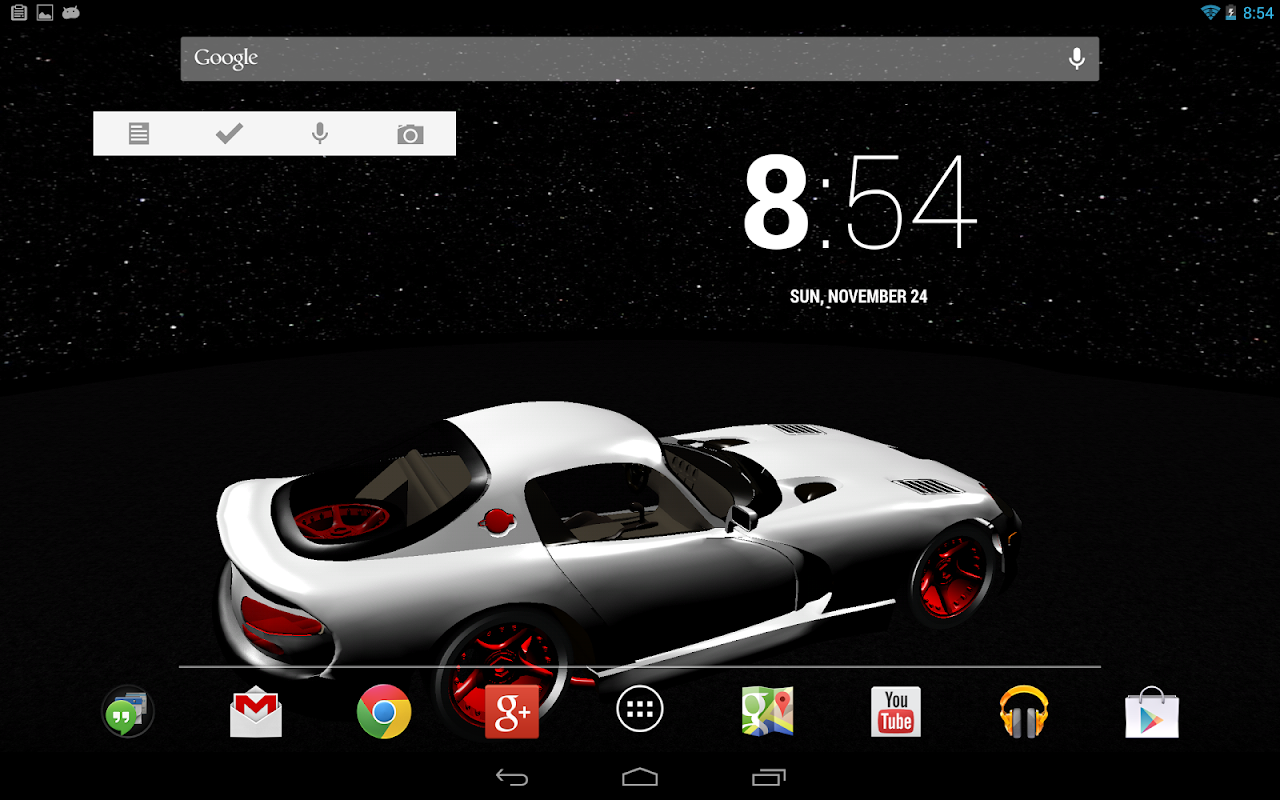
Task: Tap the status bar time 8:54
Action: click(1258, 13)
